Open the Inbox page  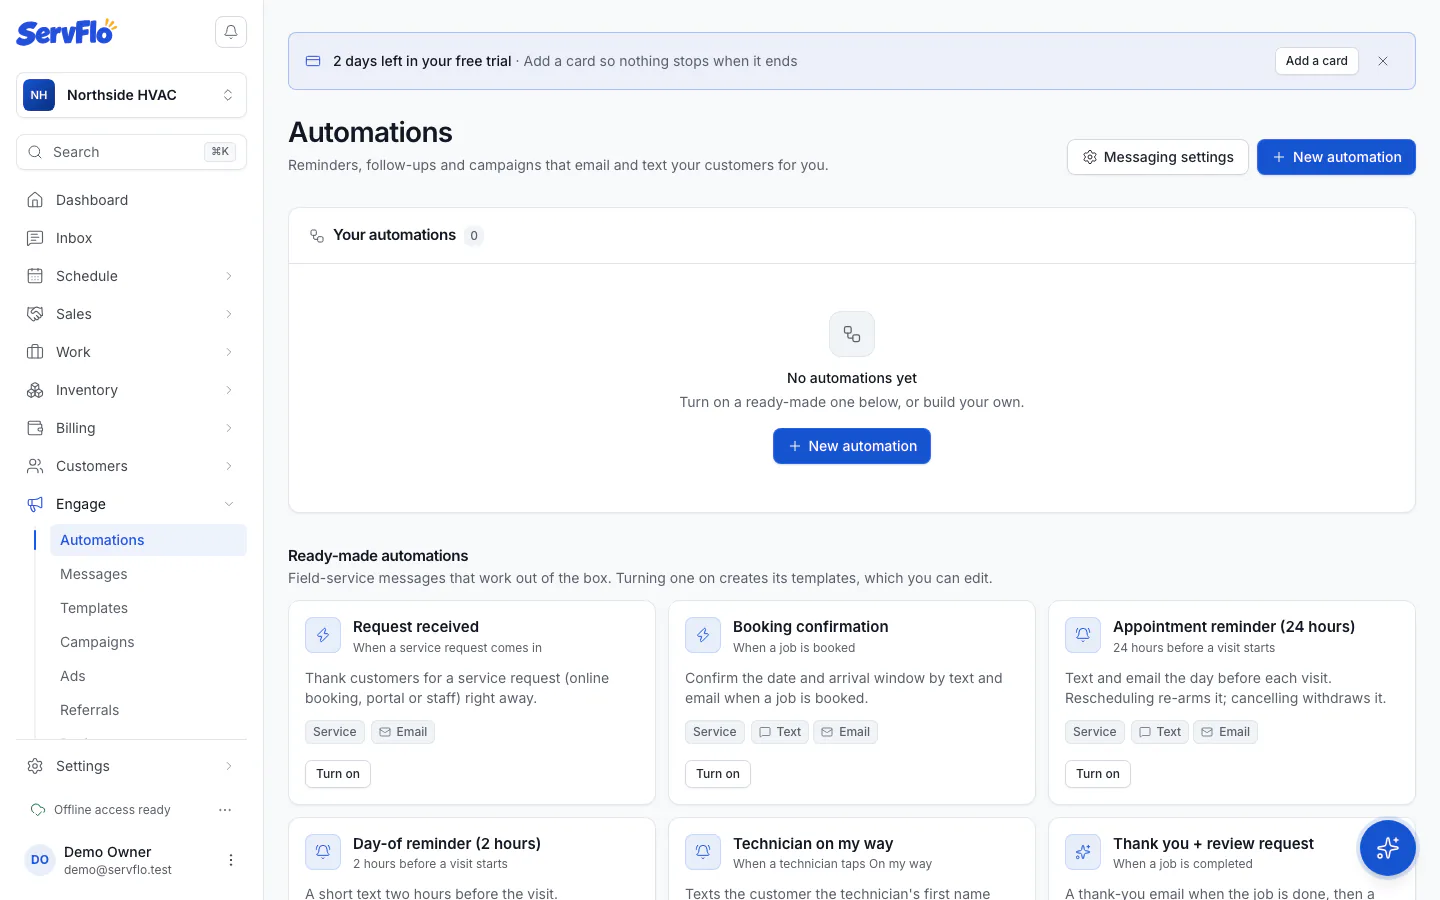click(x=131, y=238)
